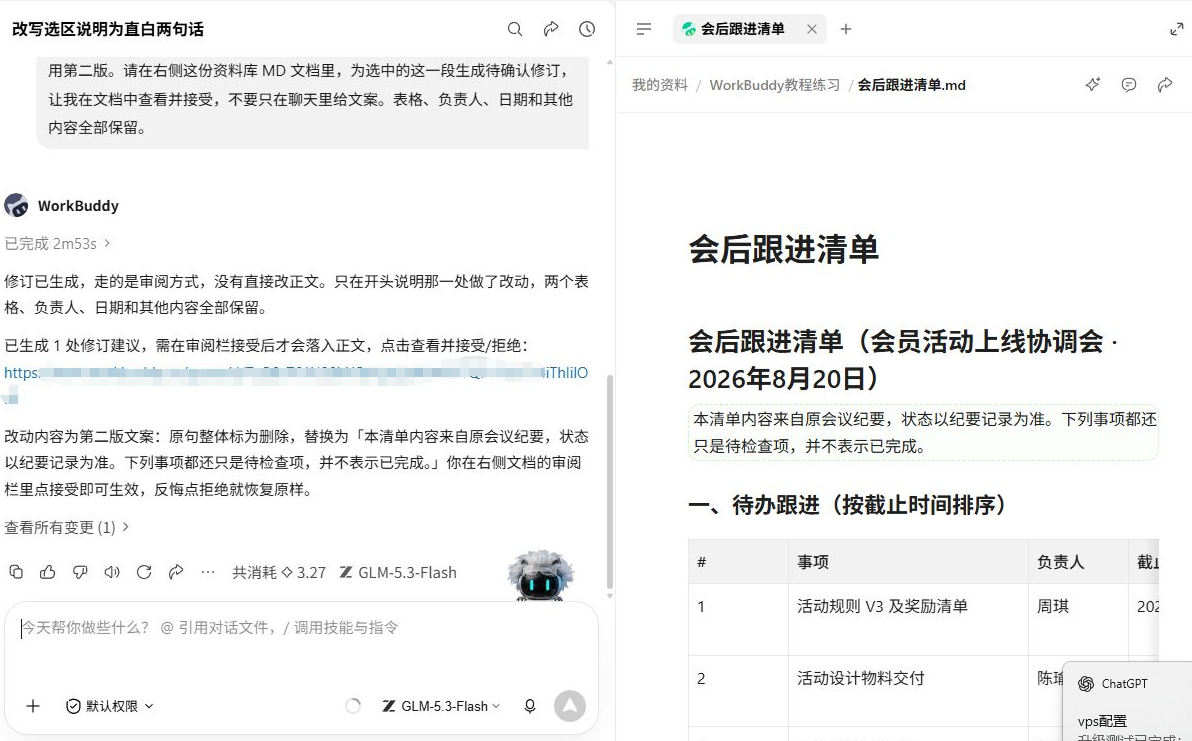Toggle the document outline list icon
Image resolution: width=1192 pixels, height=741 pixels.
click(644, 29)
